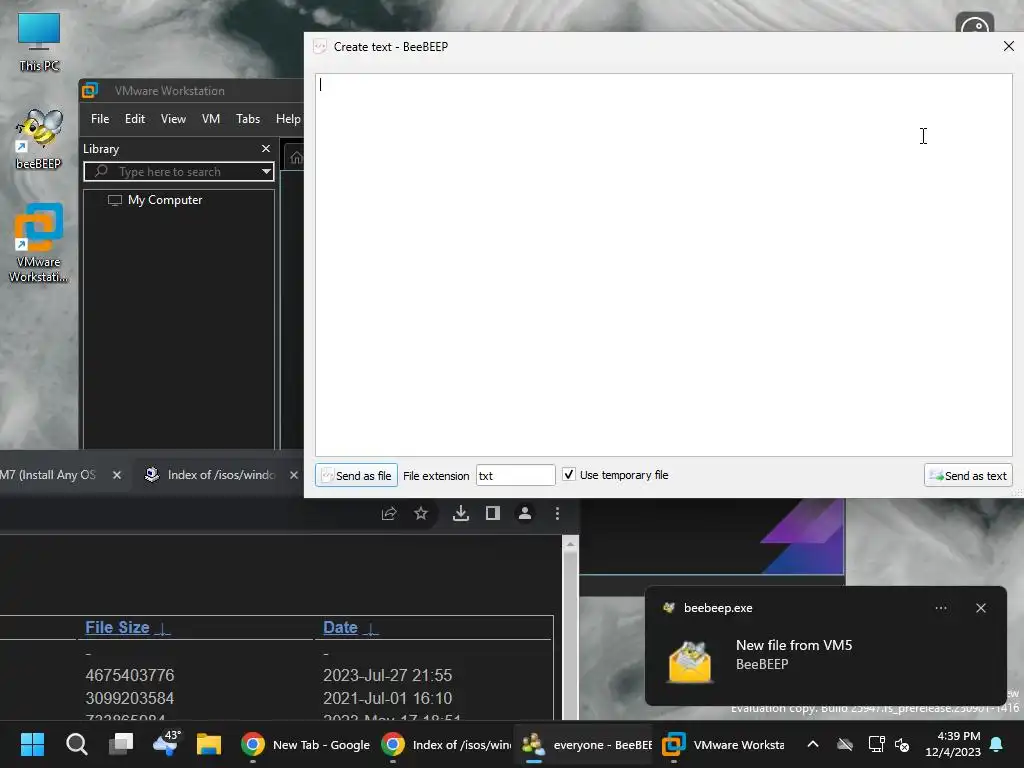Close the Create text BeeBEEP dialog

[1008, 46]
